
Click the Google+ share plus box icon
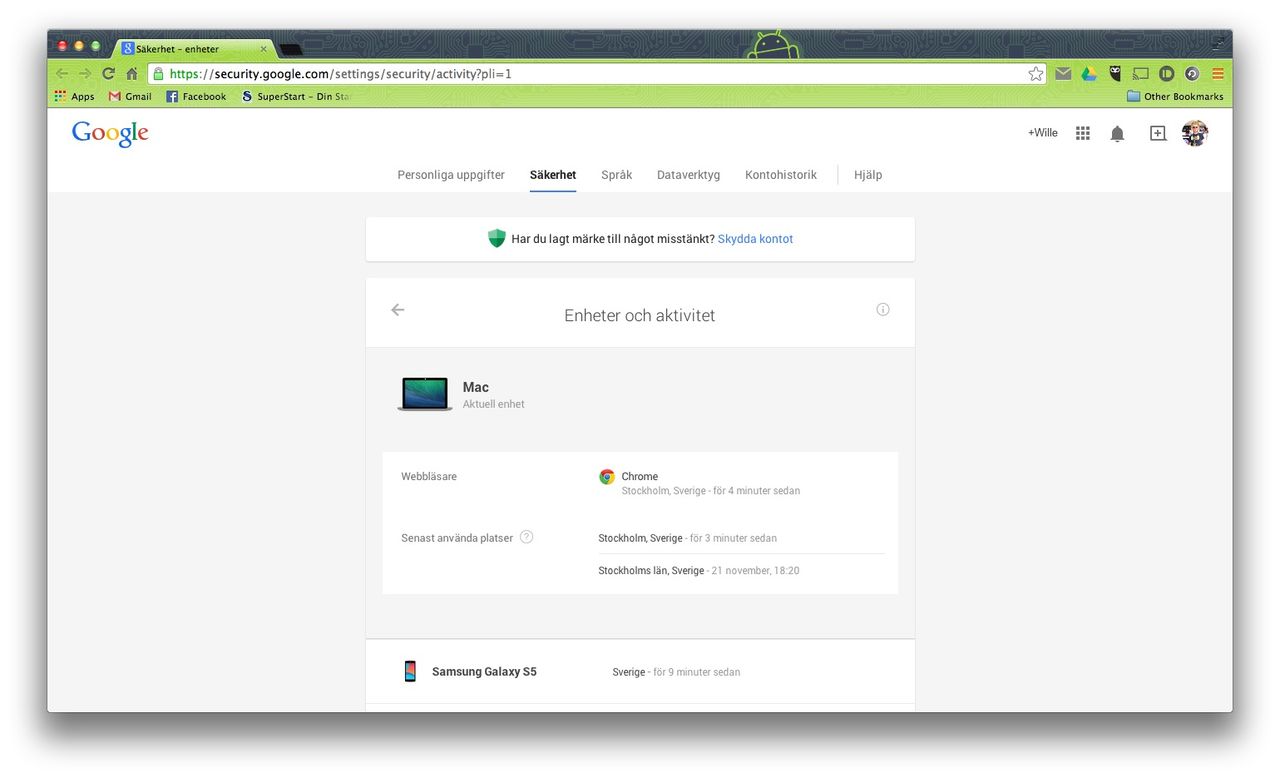[x=1158, y=133]
